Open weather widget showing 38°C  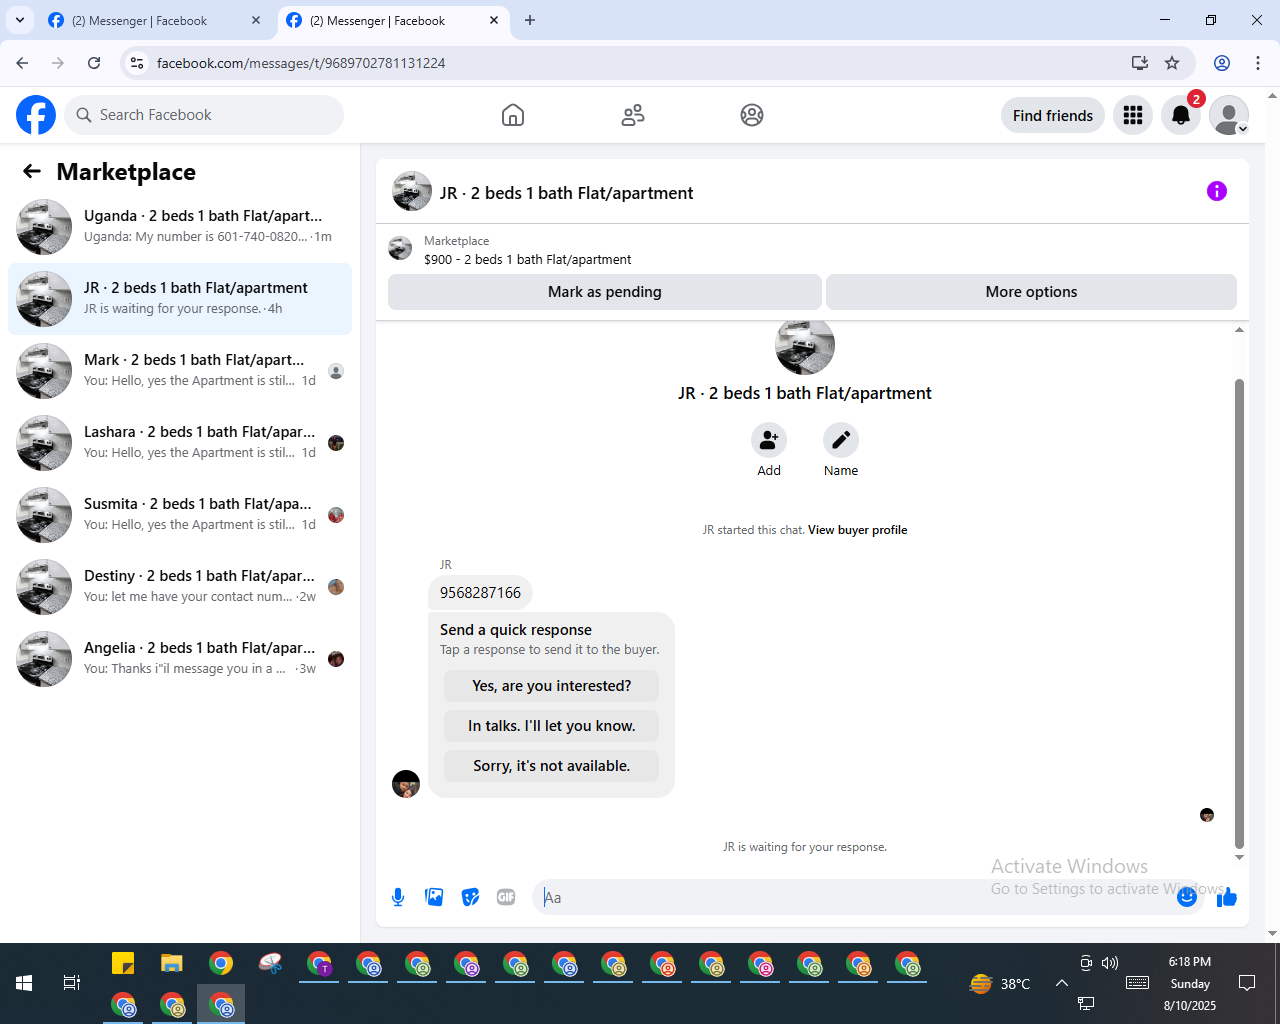coord(1001,984)
